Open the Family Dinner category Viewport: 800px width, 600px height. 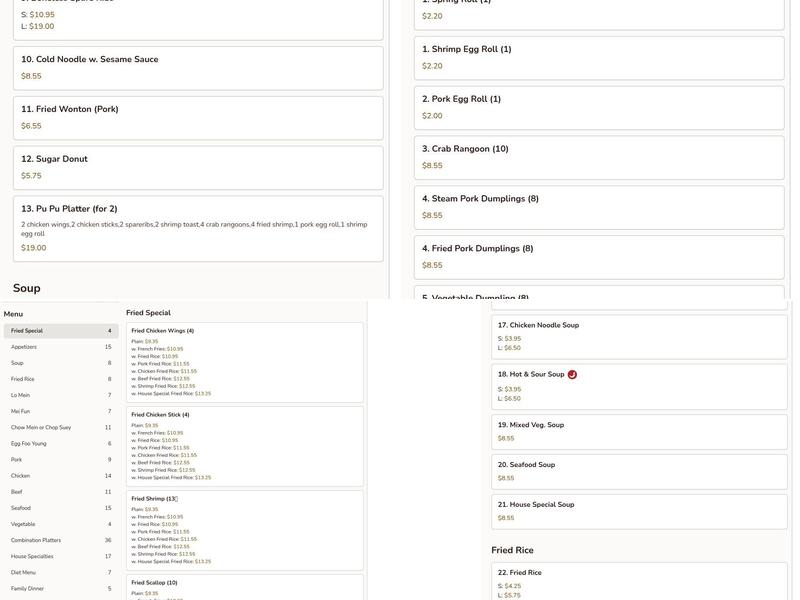click(x=60, y=588)
